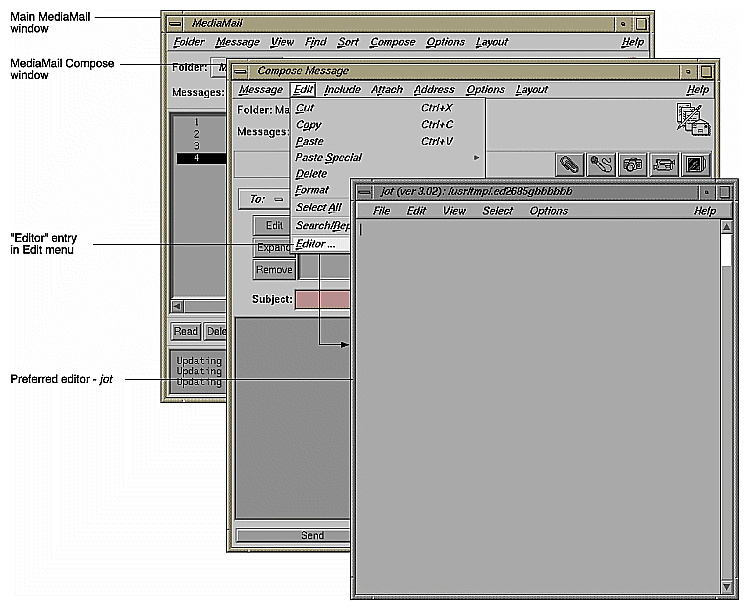749x611 pixels.
Task: Open the Edit menu in jot
Action: [416, 211]
